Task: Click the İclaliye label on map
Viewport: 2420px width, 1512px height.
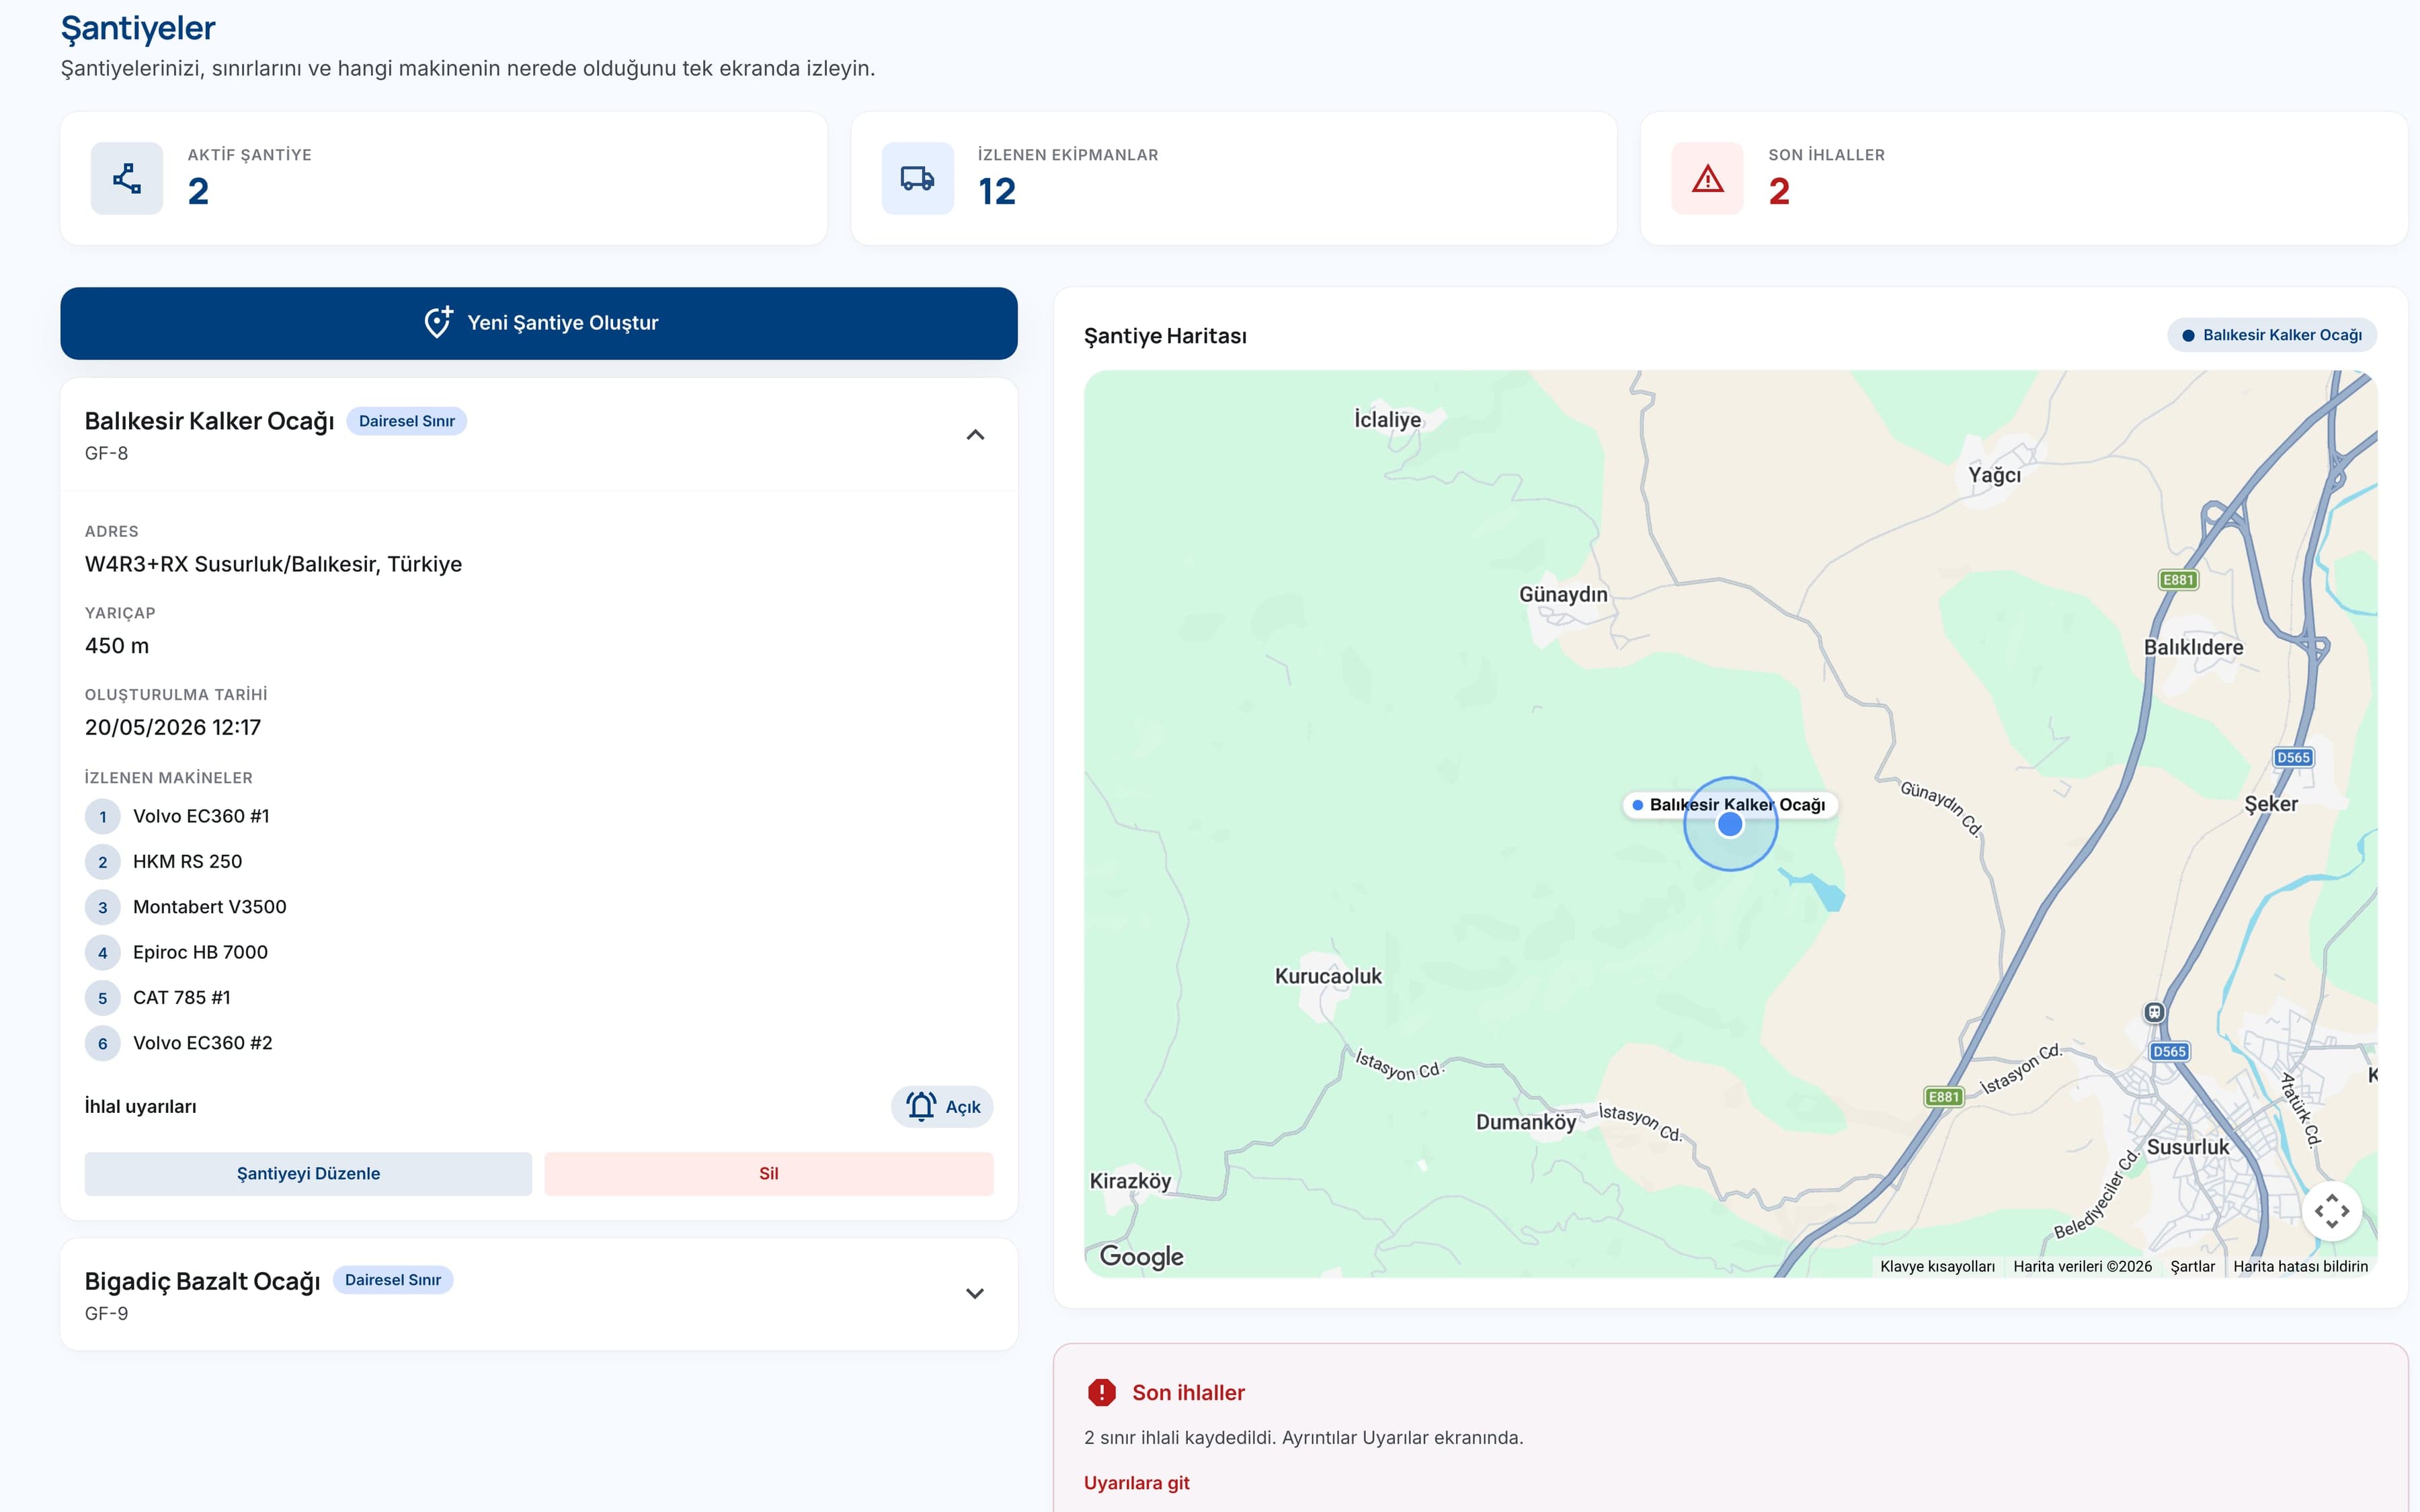Action: pyautogui.click(x=1388, y=420)
